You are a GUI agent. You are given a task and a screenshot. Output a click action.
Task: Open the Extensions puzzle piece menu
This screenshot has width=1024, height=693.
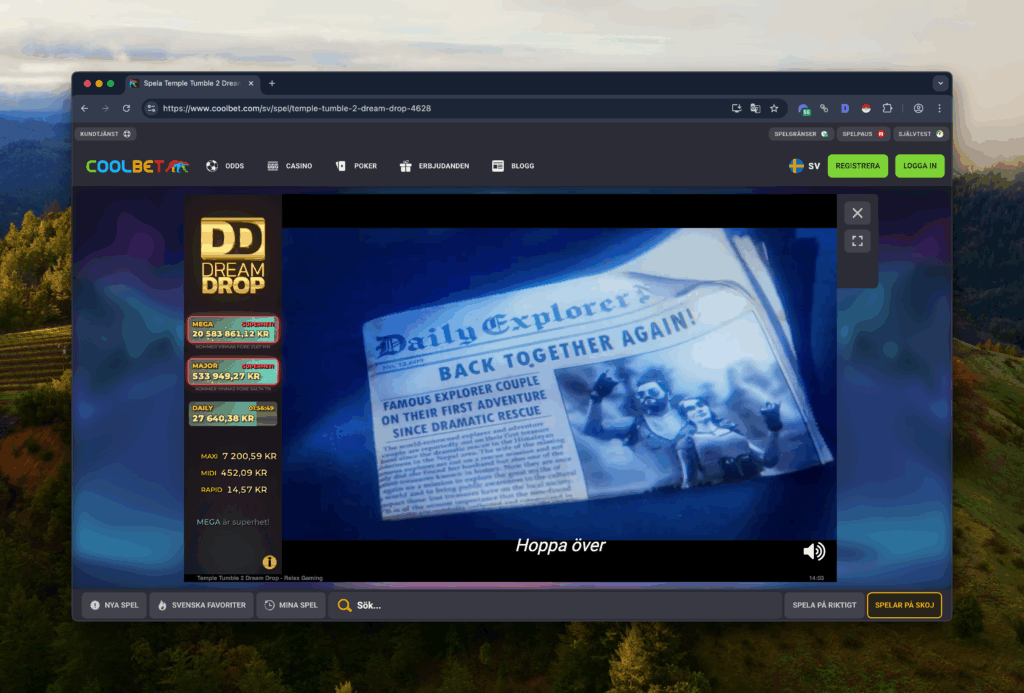pos(887,108)
